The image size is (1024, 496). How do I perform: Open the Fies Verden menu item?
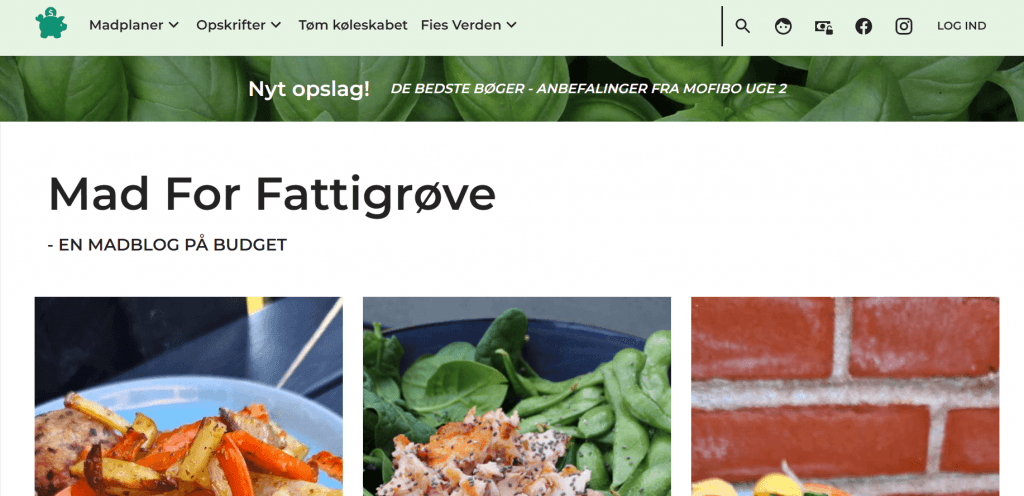click(461, 25)
